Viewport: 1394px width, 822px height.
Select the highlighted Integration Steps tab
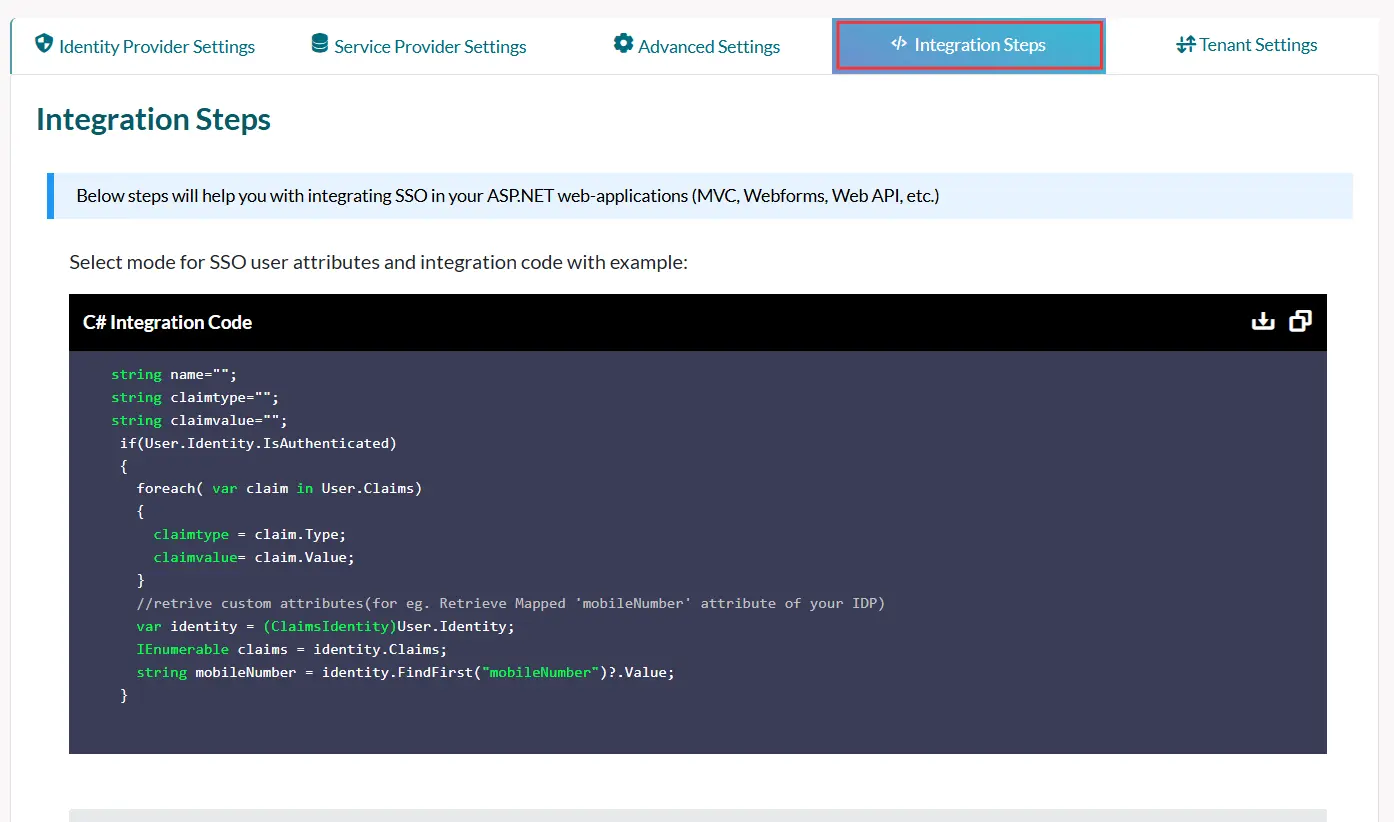pos(968,44)
